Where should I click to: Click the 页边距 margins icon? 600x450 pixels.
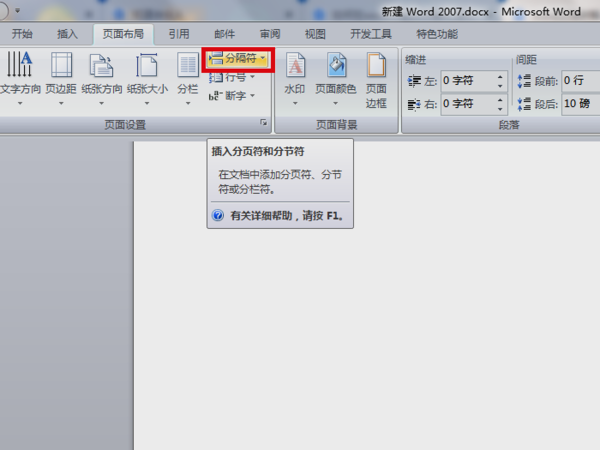61,78
